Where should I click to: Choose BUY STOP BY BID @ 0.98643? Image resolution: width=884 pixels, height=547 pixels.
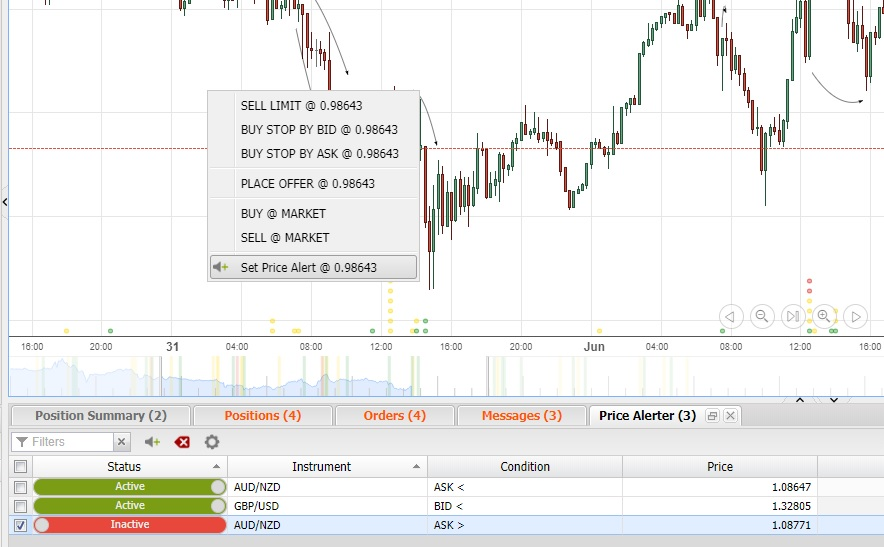point(313,130)
